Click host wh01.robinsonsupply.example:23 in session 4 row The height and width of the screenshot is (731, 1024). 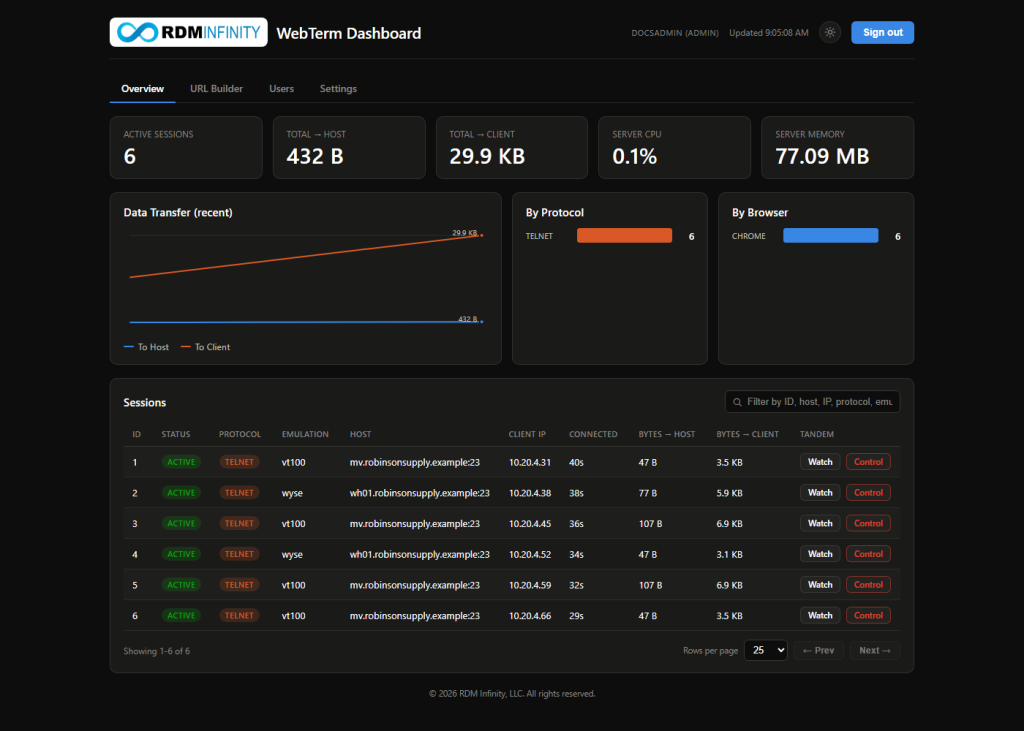point(419,554)
